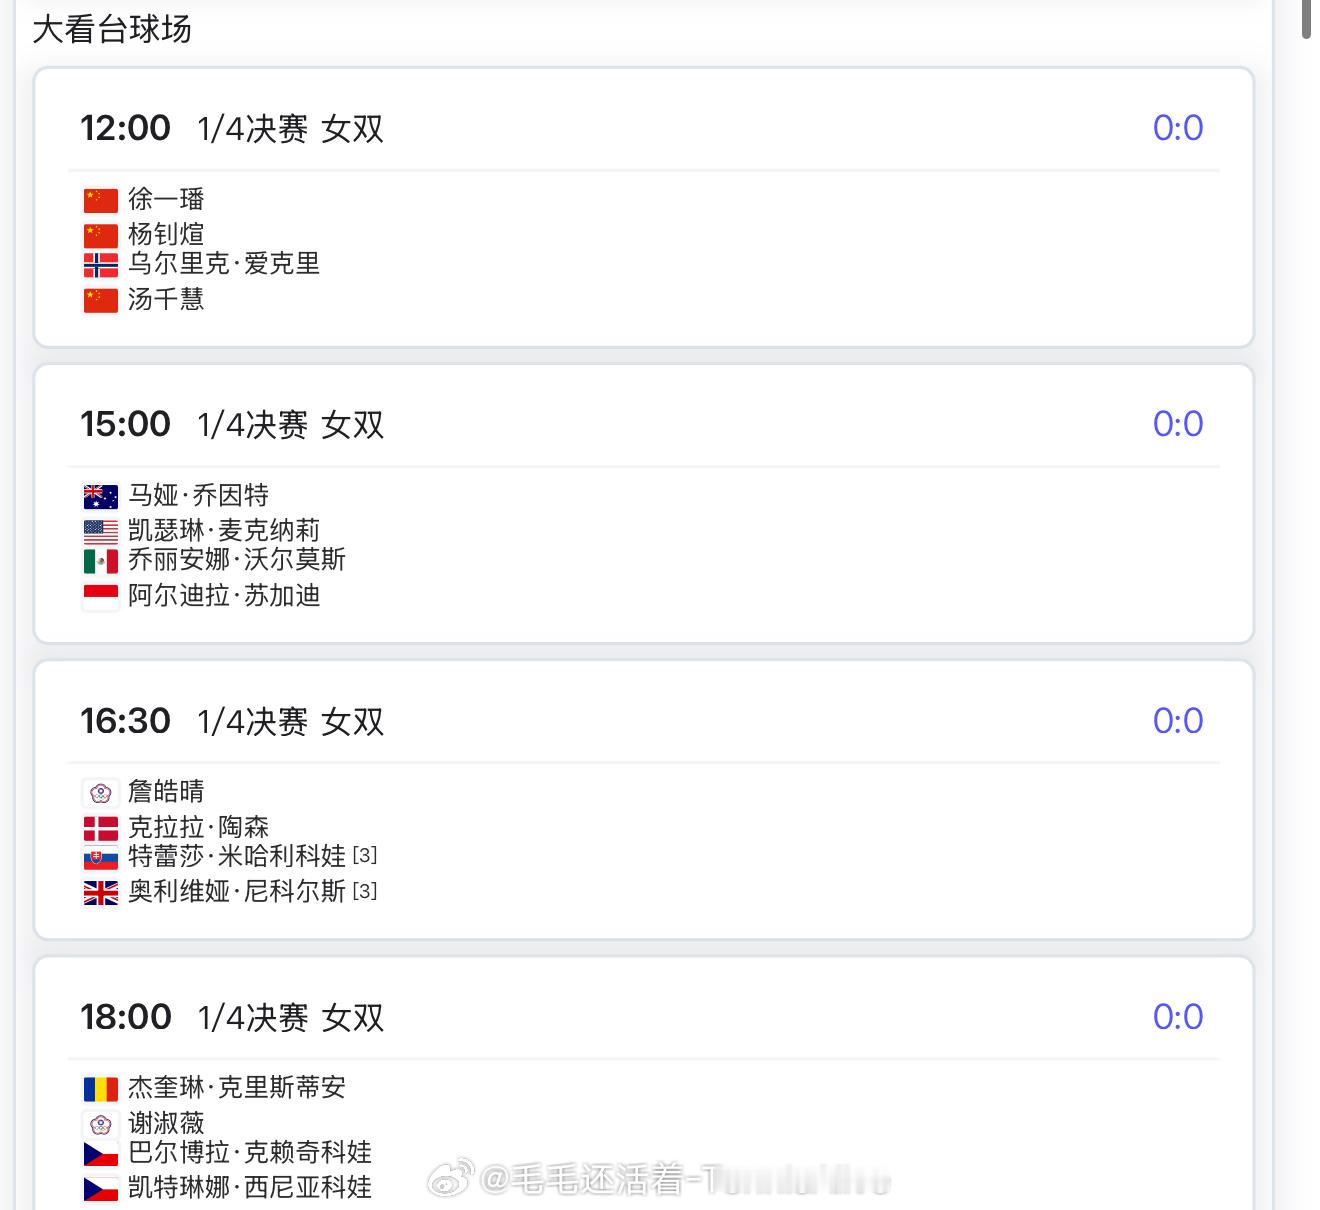
Task: Click Romania flag beside 杰奎琳·克里斯蒂安
Action: pos(101,1088)
